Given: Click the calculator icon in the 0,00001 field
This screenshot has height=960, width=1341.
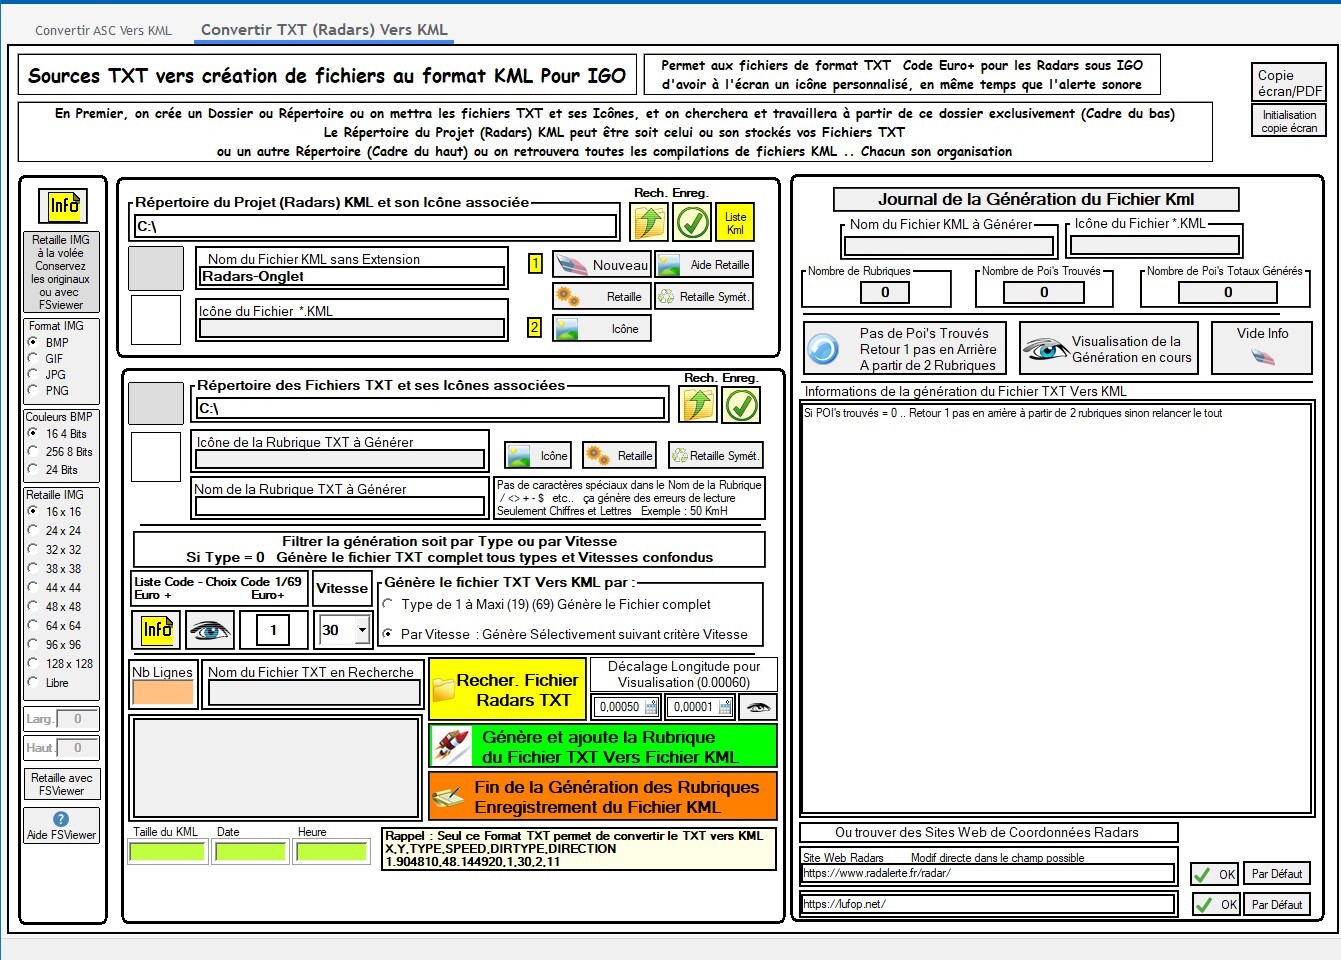Looking at the screenshot, I should tap(725, 707).
